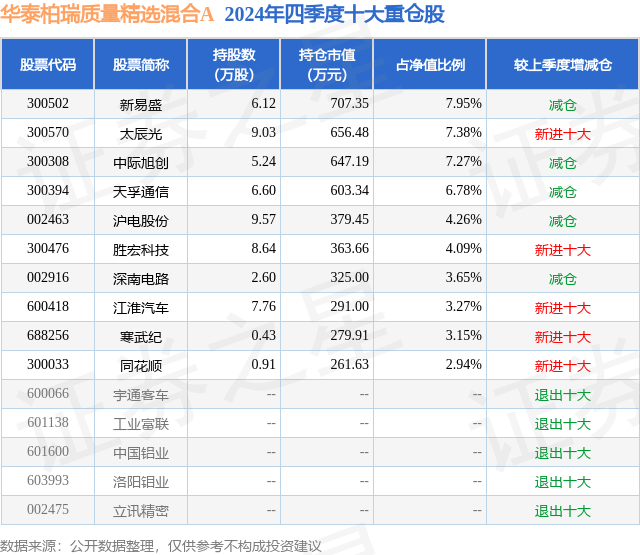The width and height of the screenshot is (640, 555).
Task: Click market value 707.35
Action: (349, 104)
